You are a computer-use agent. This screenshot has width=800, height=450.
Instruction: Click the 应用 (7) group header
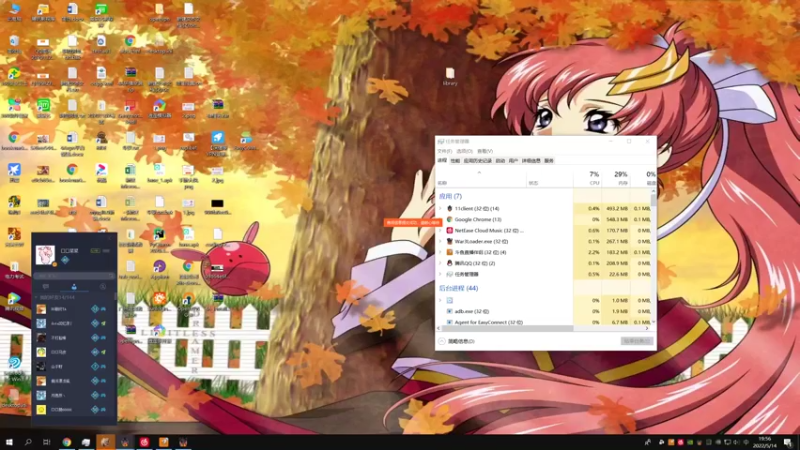click(450, 196)
